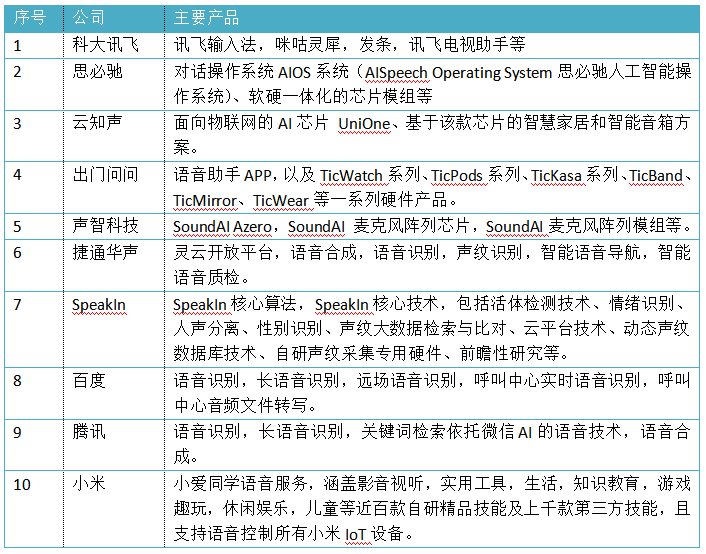Click the row number 7 cell
The height and width of the screenshot is (554, 706).
tap(34, 329)
